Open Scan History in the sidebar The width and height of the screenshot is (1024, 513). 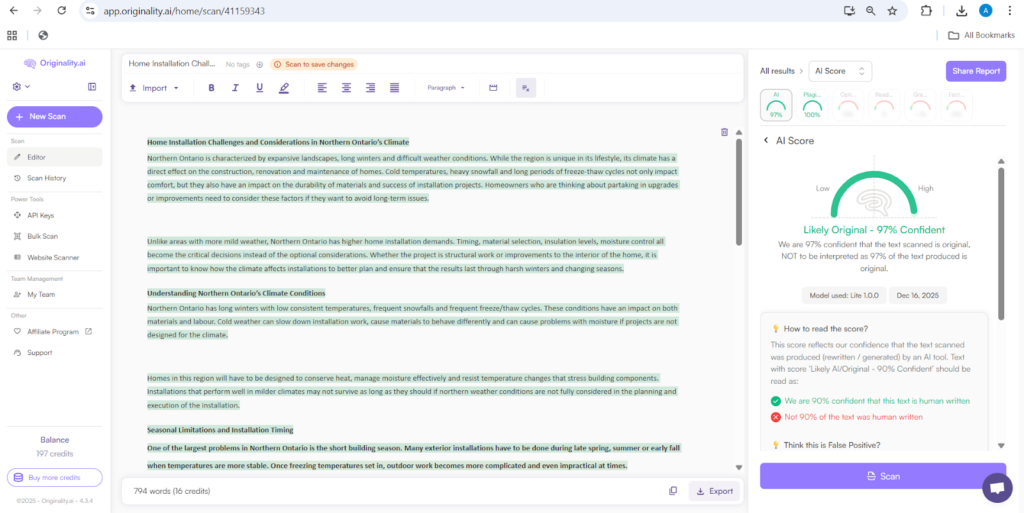[x=46, y=178]
